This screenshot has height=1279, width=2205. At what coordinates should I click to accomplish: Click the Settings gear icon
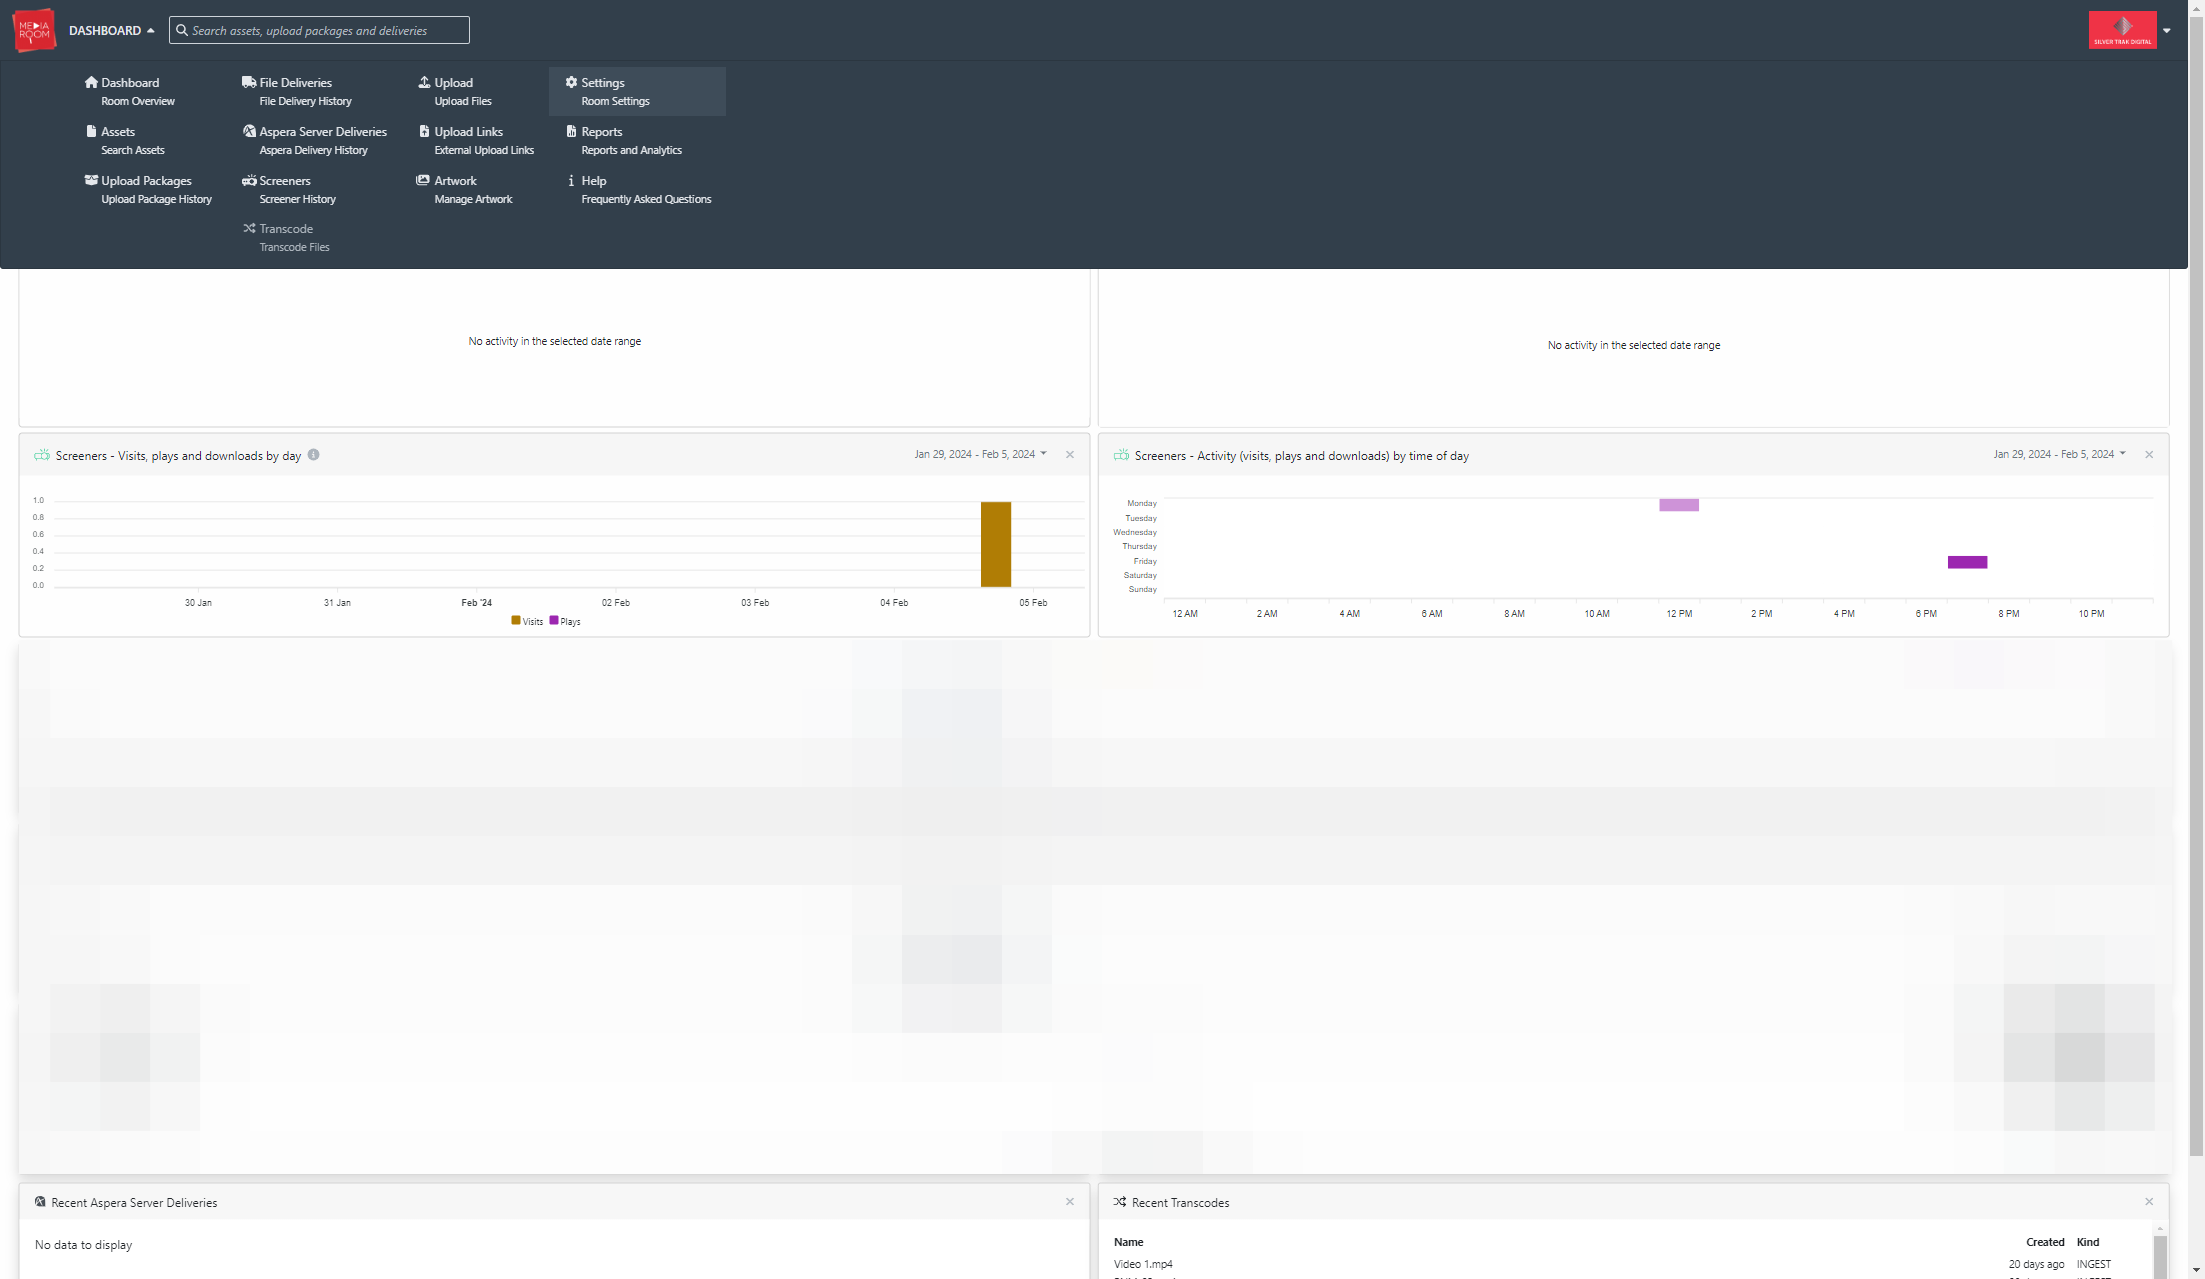tap(571, 82)
